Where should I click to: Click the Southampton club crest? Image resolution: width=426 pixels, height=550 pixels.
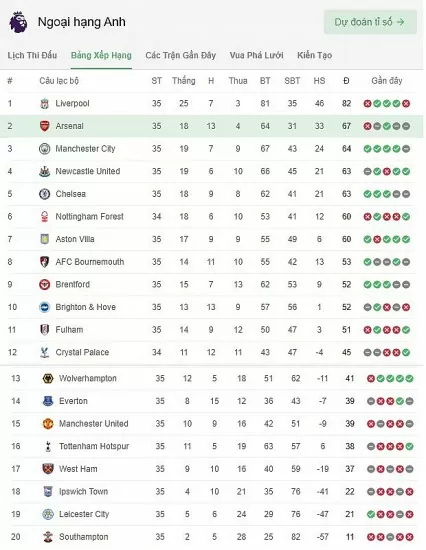tap(48, 537)
